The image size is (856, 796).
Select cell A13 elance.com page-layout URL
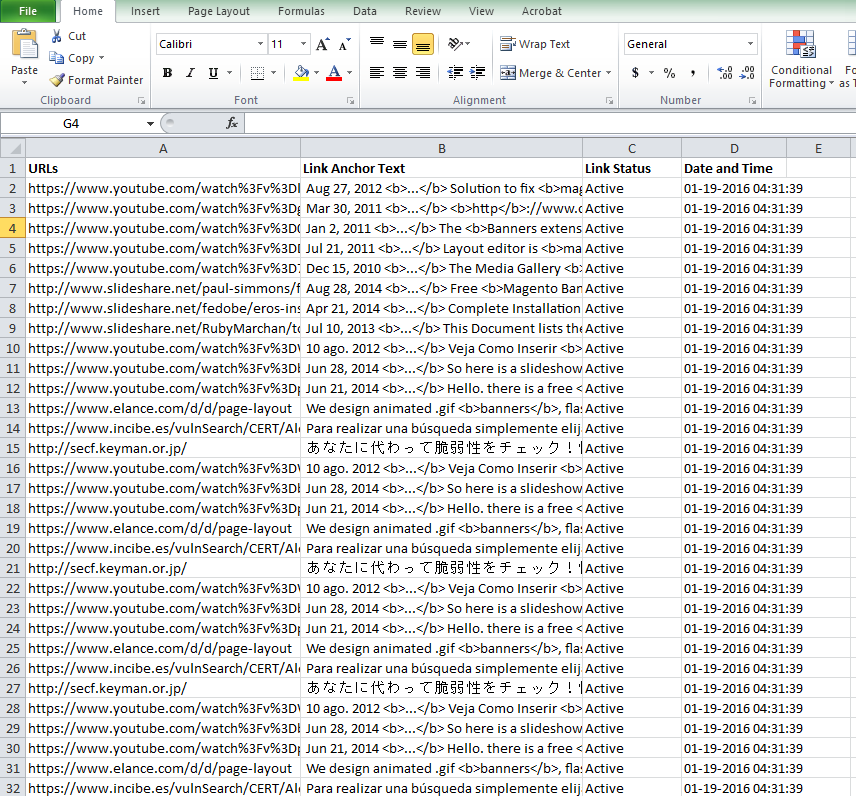click(163, 408)
